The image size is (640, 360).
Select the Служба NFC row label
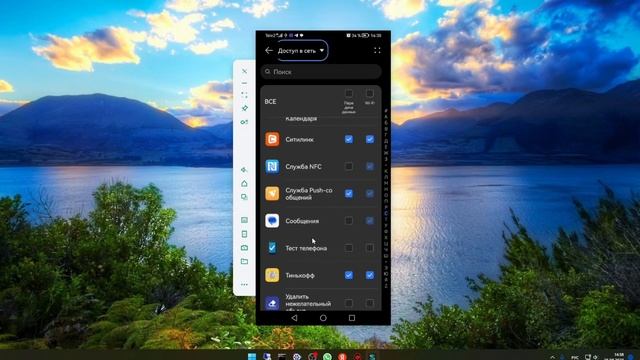[303, 167]
